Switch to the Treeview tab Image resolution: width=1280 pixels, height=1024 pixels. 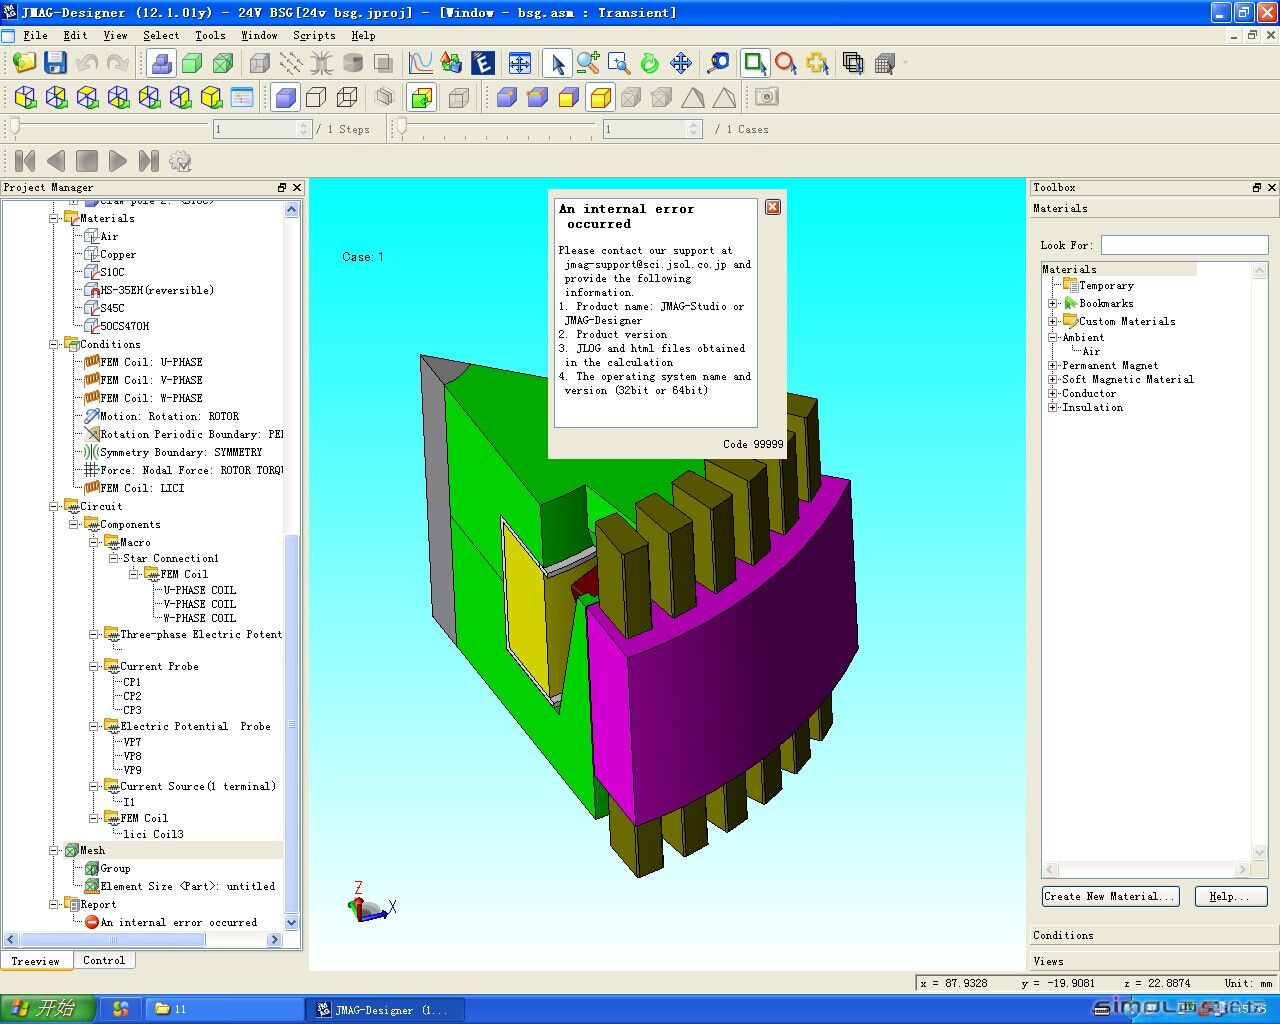click(35, 961)
